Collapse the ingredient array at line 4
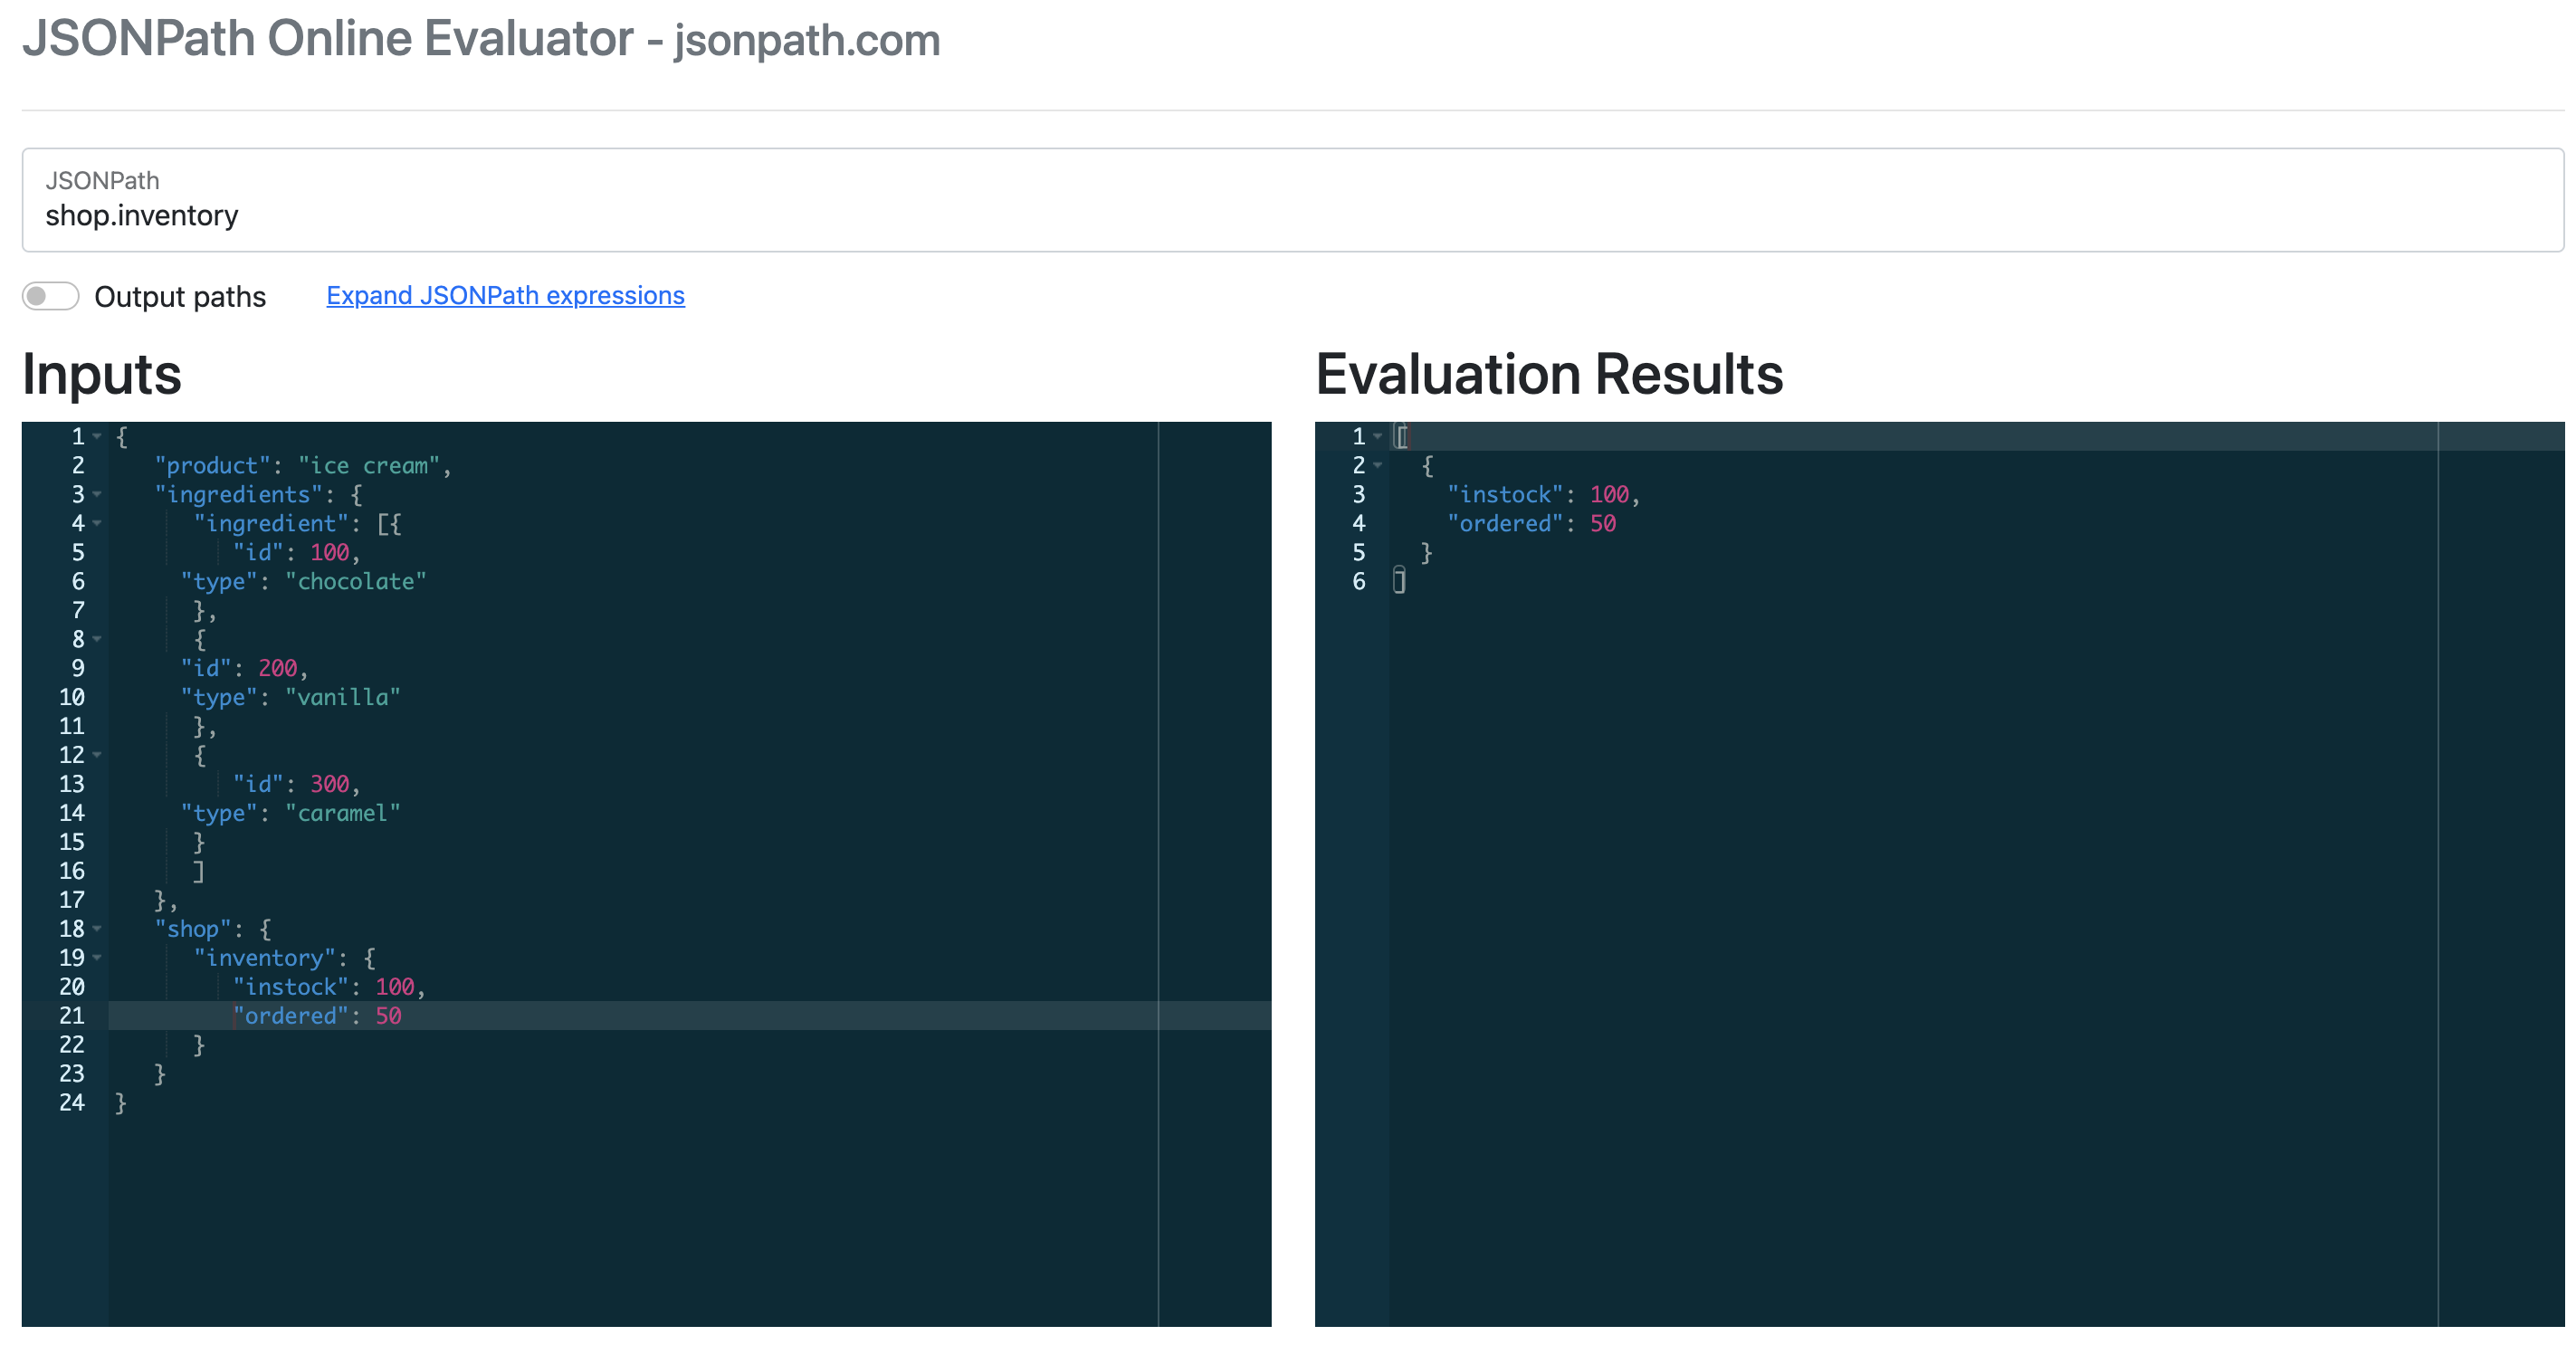Image resolution: width=2576 pixels, height=1345 pixels. pyautogui.click(x=97, y=524)
